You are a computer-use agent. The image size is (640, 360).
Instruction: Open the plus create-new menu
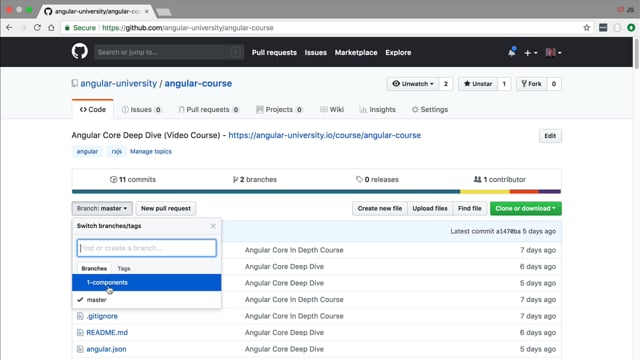[x=530, y=53]
